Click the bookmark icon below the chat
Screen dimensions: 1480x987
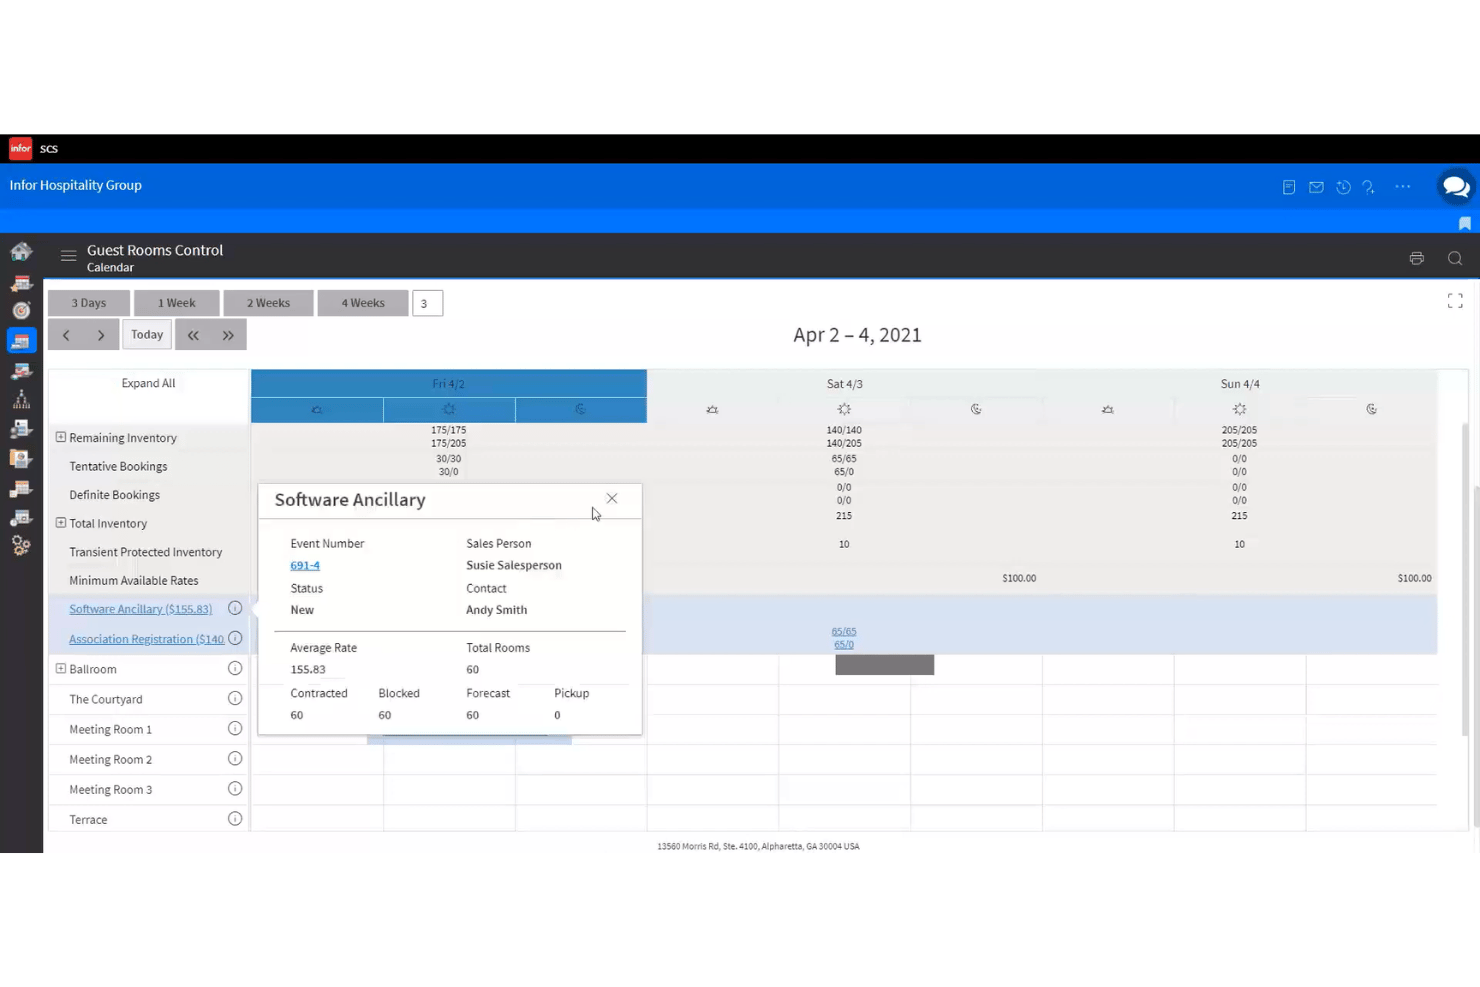[1465, 223]
